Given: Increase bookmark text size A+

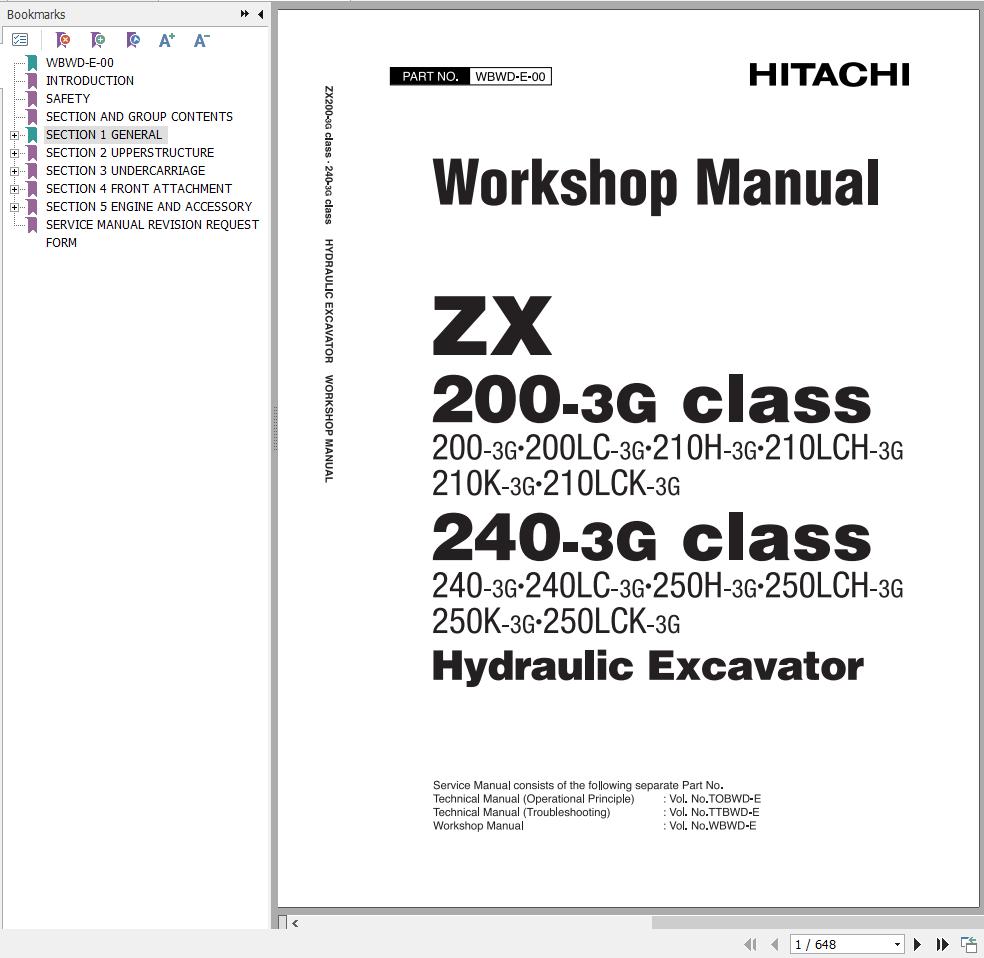Looking at the screenshot, I should [x=167, y=40].
